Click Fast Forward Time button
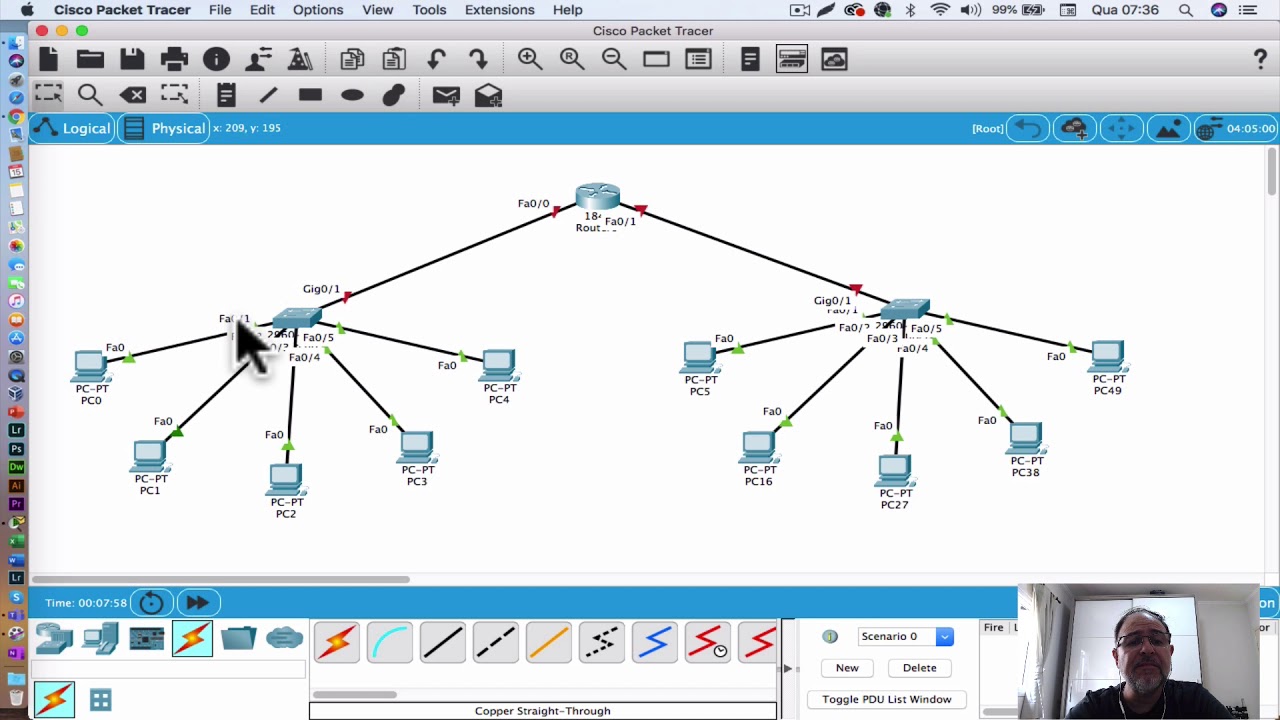Viewport: 1280px width, 720px height. point(197,603)
